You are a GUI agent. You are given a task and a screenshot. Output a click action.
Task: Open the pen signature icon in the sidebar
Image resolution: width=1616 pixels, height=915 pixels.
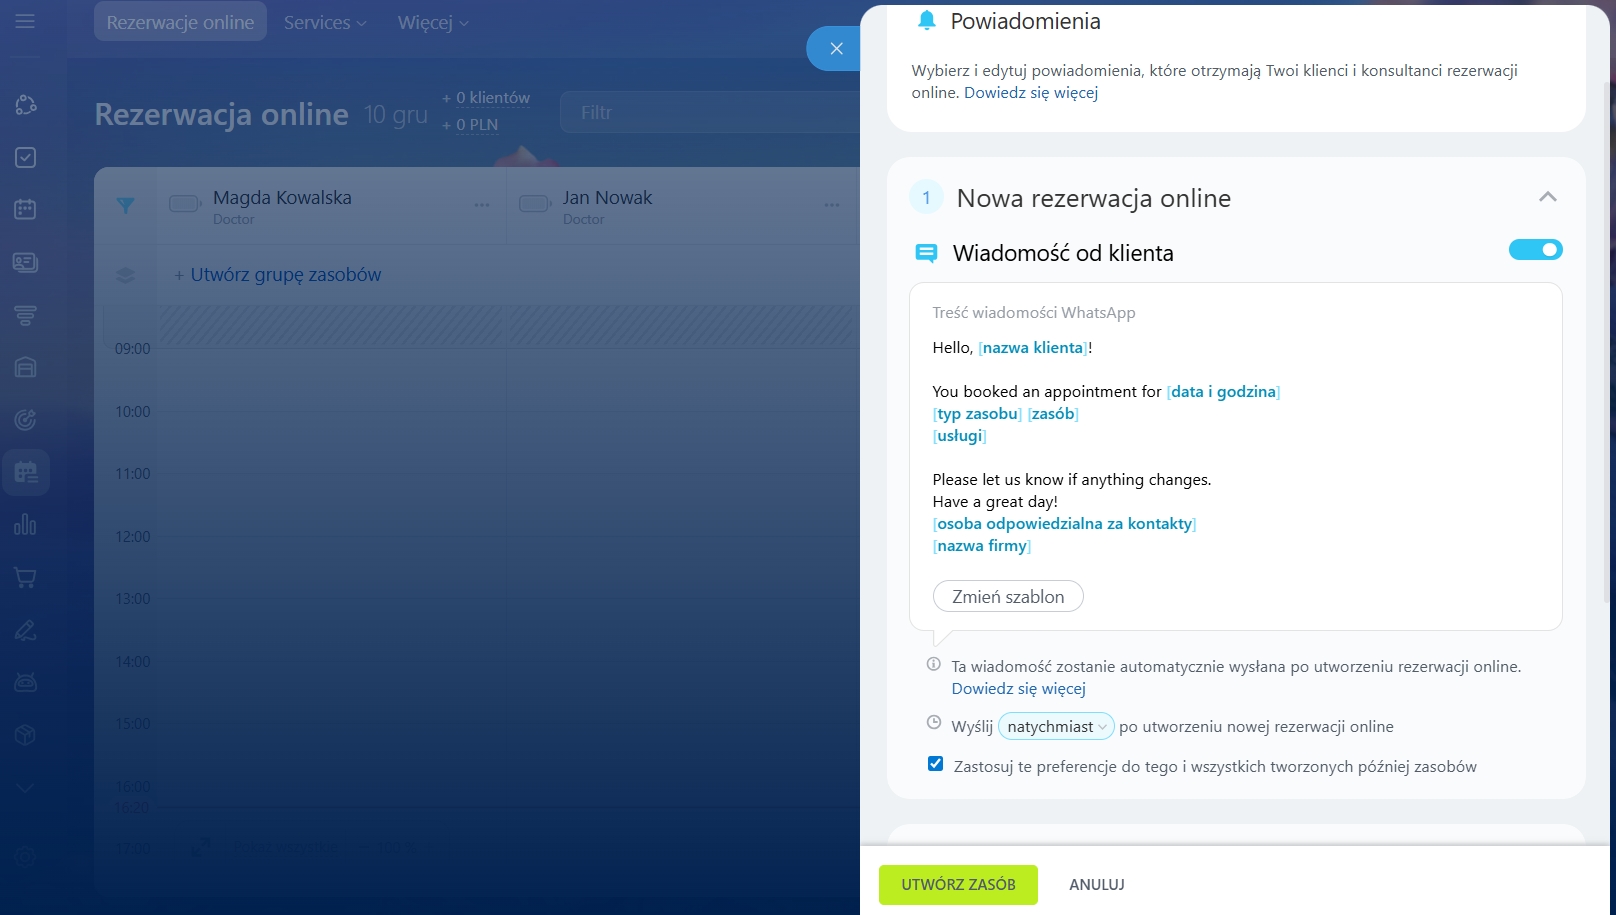tap(26, 630)
